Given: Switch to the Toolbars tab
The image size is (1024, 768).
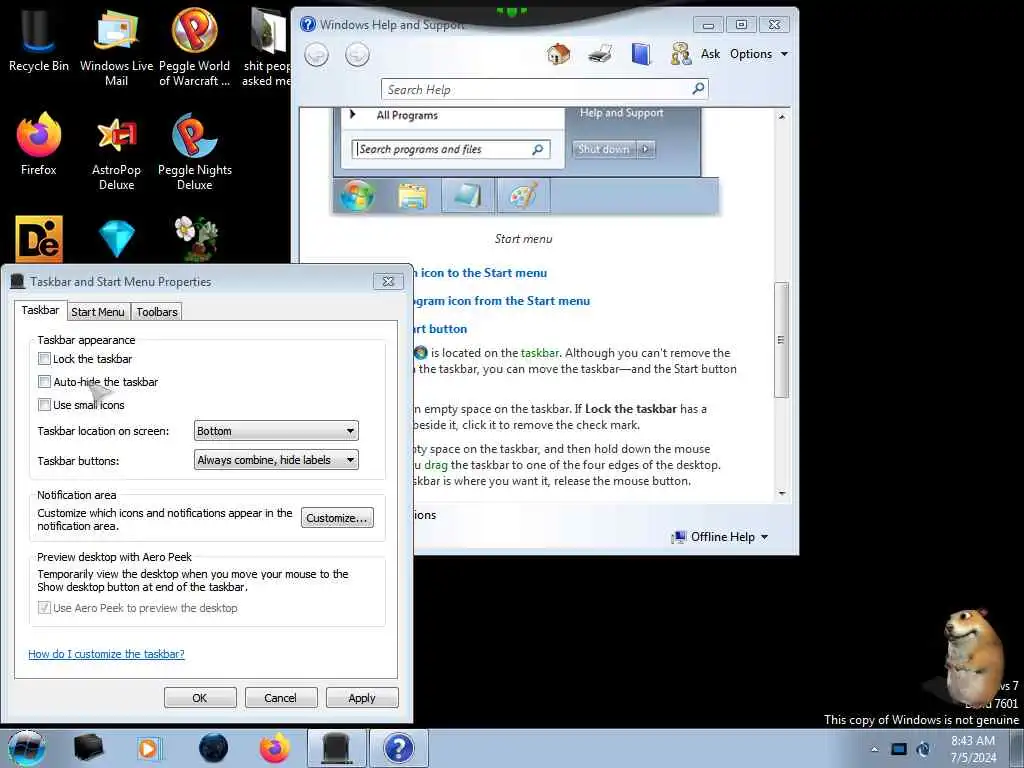Looking at the screenshot, I should [157, 312].
